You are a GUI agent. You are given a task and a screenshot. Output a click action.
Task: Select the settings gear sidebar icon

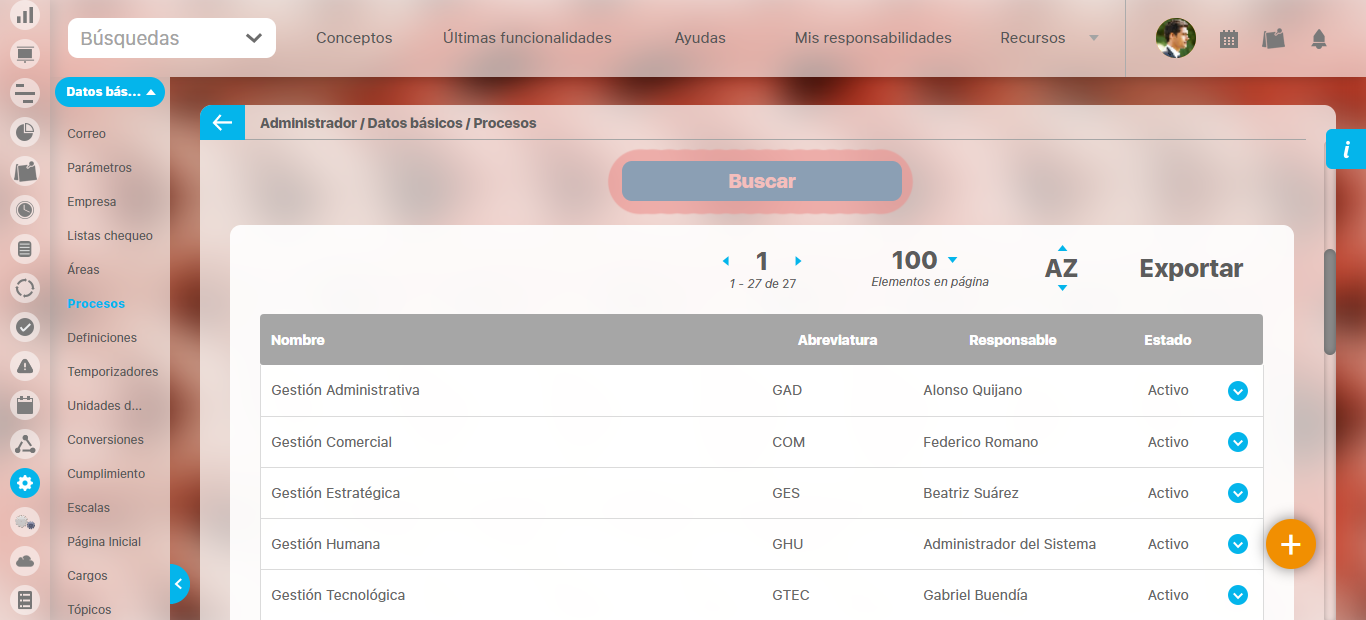click(25, 483)
